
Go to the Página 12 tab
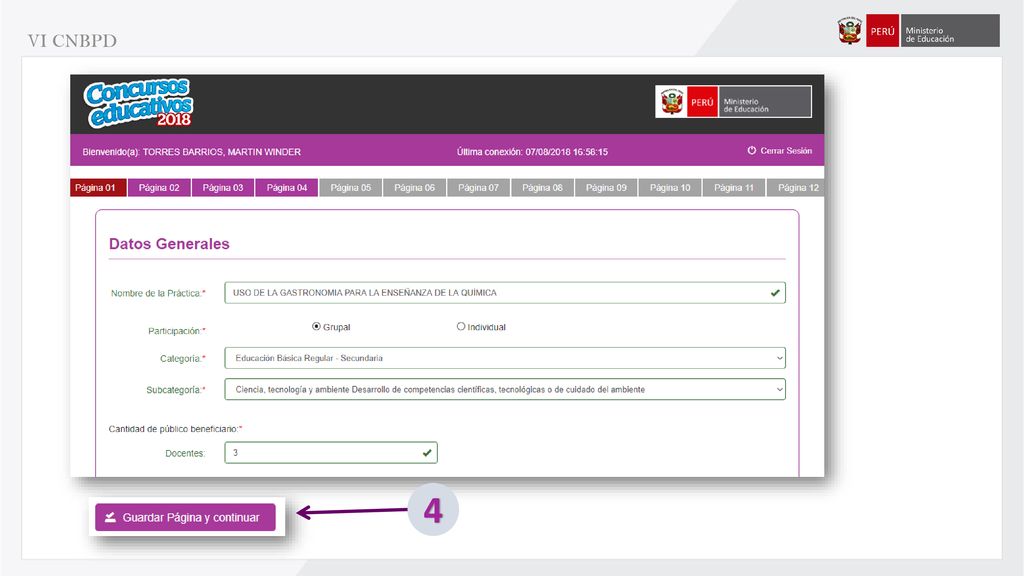coord(796,187)
